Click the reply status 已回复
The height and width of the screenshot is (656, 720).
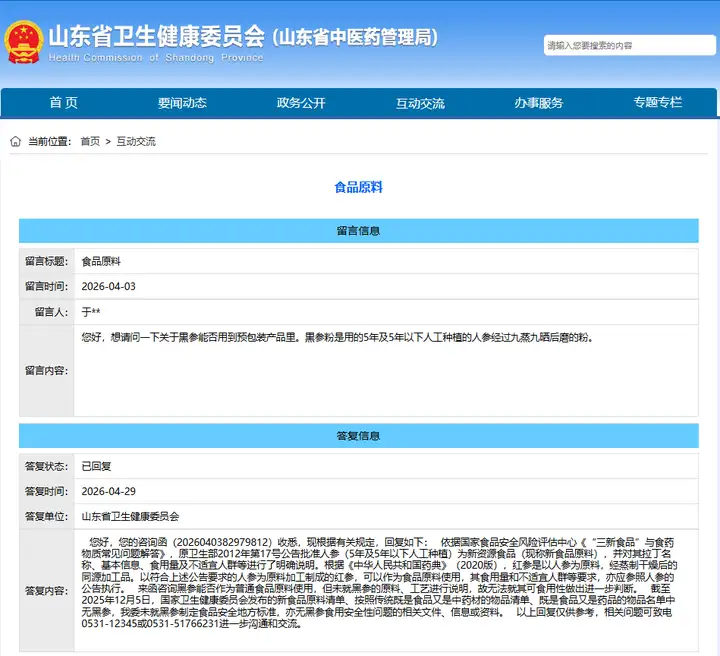pyautogui.click(x=96, y=466)
